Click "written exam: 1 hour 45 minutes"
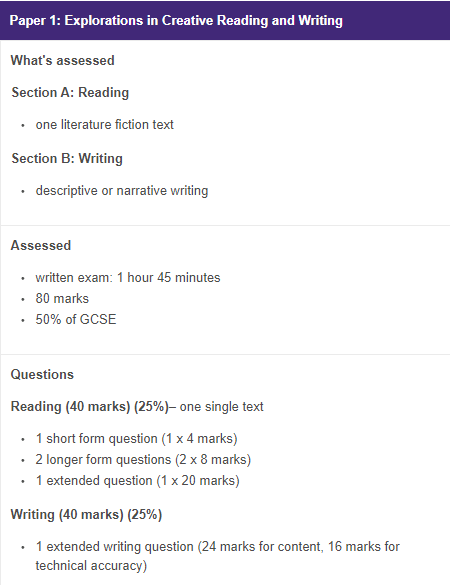The image size is (450, 585). [128, 278]
